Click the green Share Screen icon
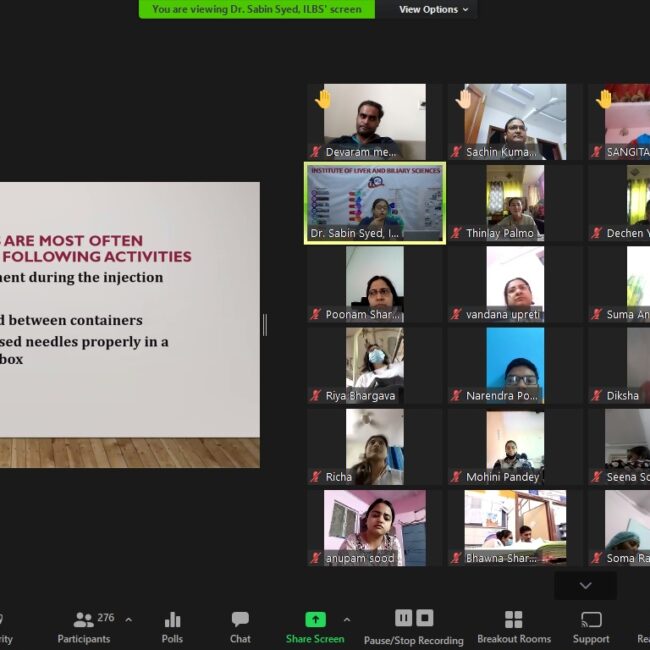Image resolution: width=650 pixels, height=650 pixels. click(315, 620)
